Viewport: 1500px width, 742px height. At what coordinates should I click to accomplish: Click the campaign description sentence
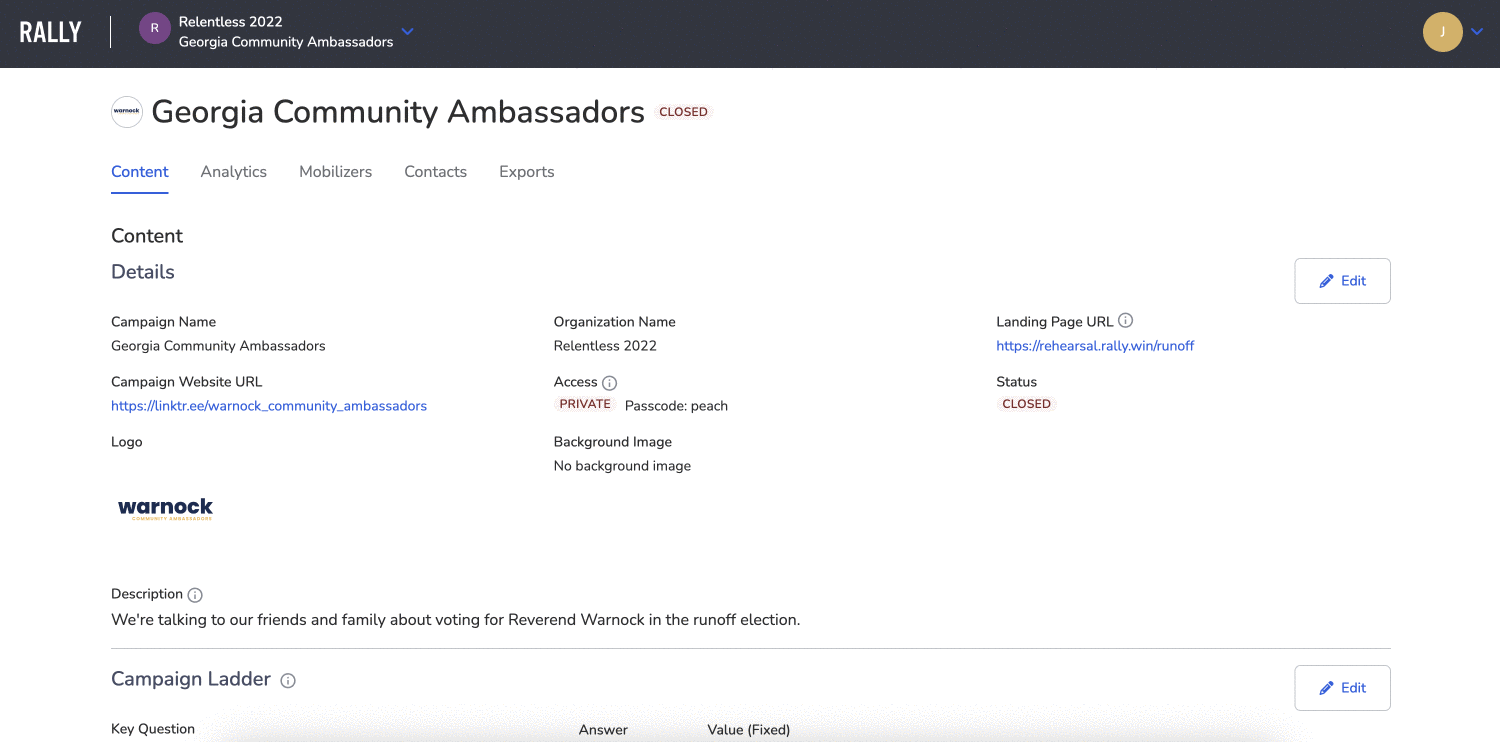pyautogui.click(x=455, y=620)
